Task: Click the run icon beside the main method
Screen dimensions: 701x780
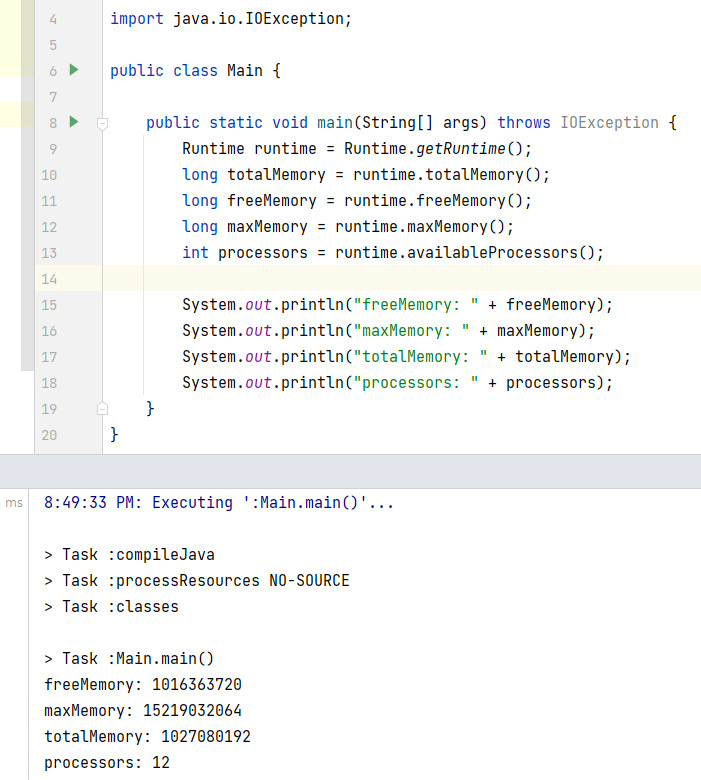Action: click(73, 122)
